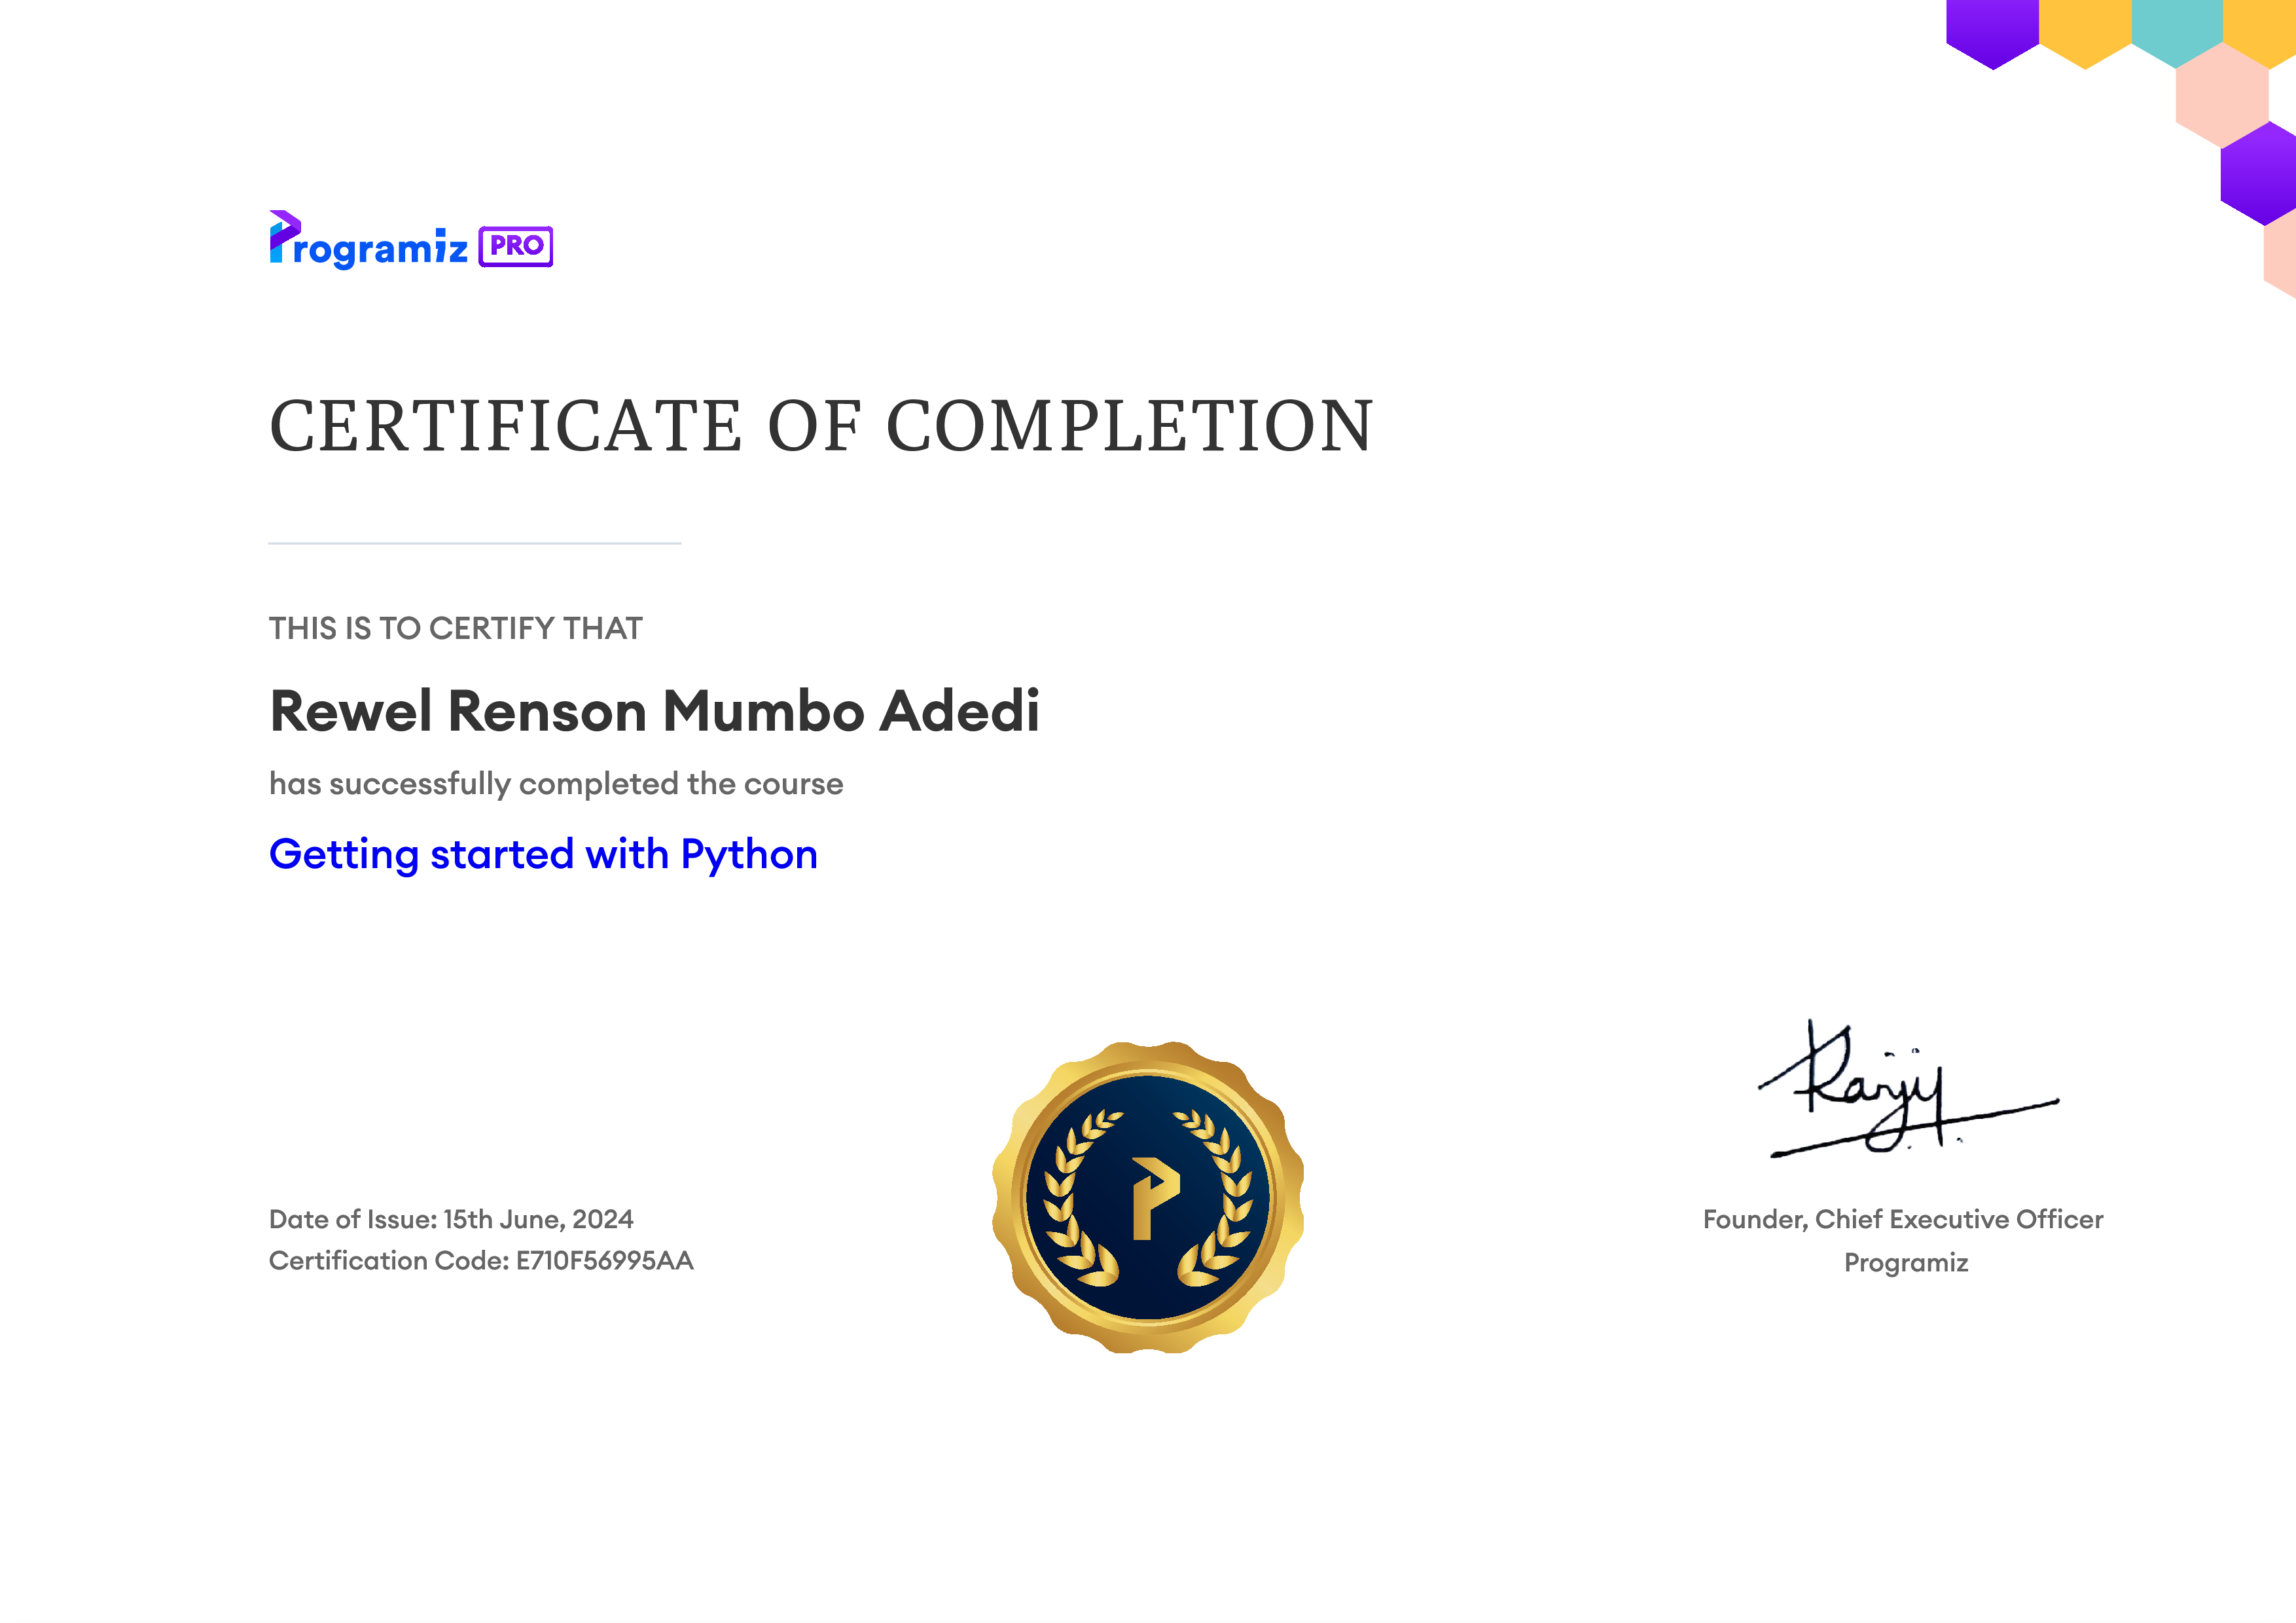
Task: Click the 'Programiz' text under the signature
Action: (1906, 1263)
